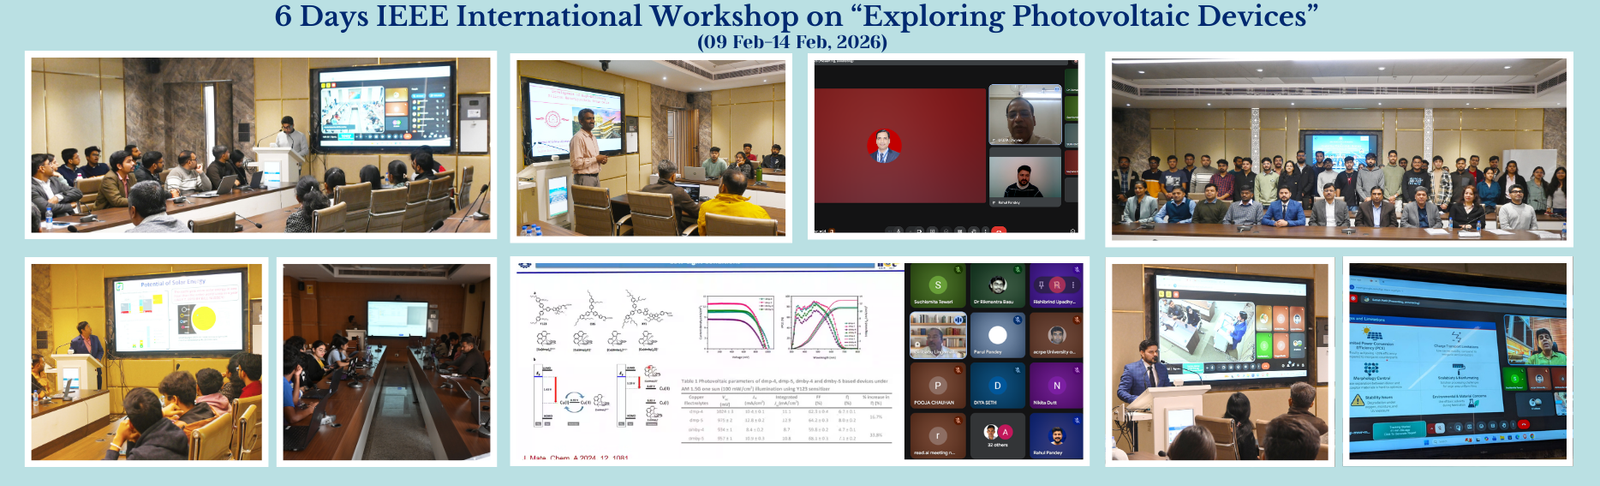Click the date text "(09 Feb-14 Feb, 2026)"
The width and height of the screenshot is (1600, 486).
(x=792, y=42)
